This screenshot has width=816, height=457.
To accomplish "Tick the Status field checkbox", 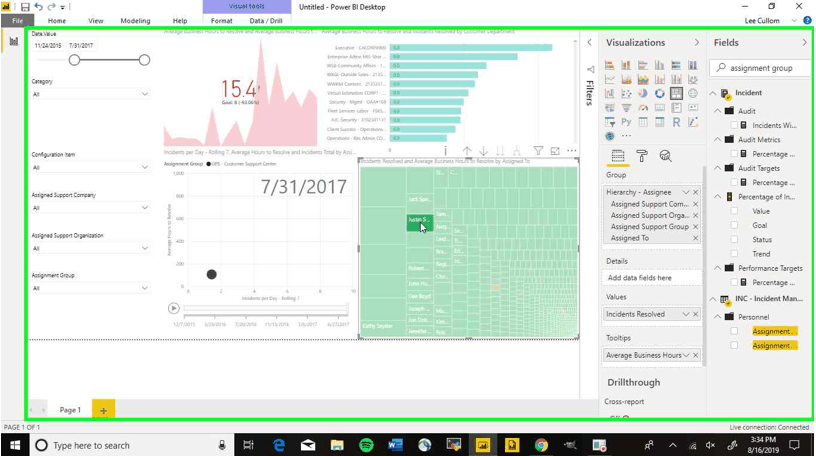I will [734, 240].
